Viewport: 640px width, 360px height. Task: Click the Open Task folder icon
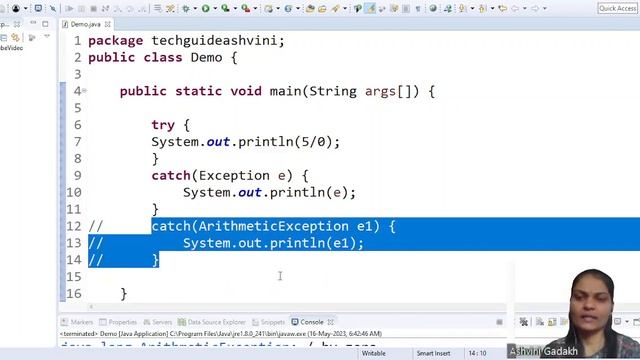322,8
